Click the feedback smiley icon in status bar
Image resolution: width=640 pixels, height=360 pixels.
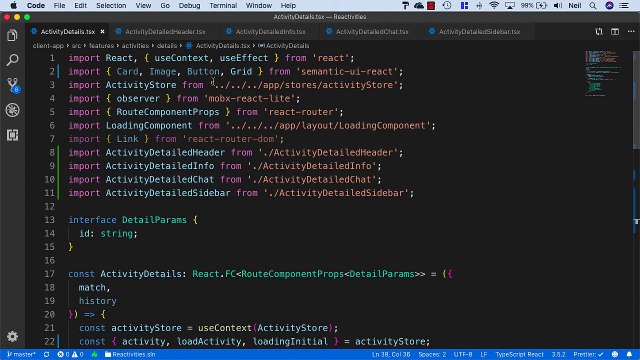click(x=615, y=354)
